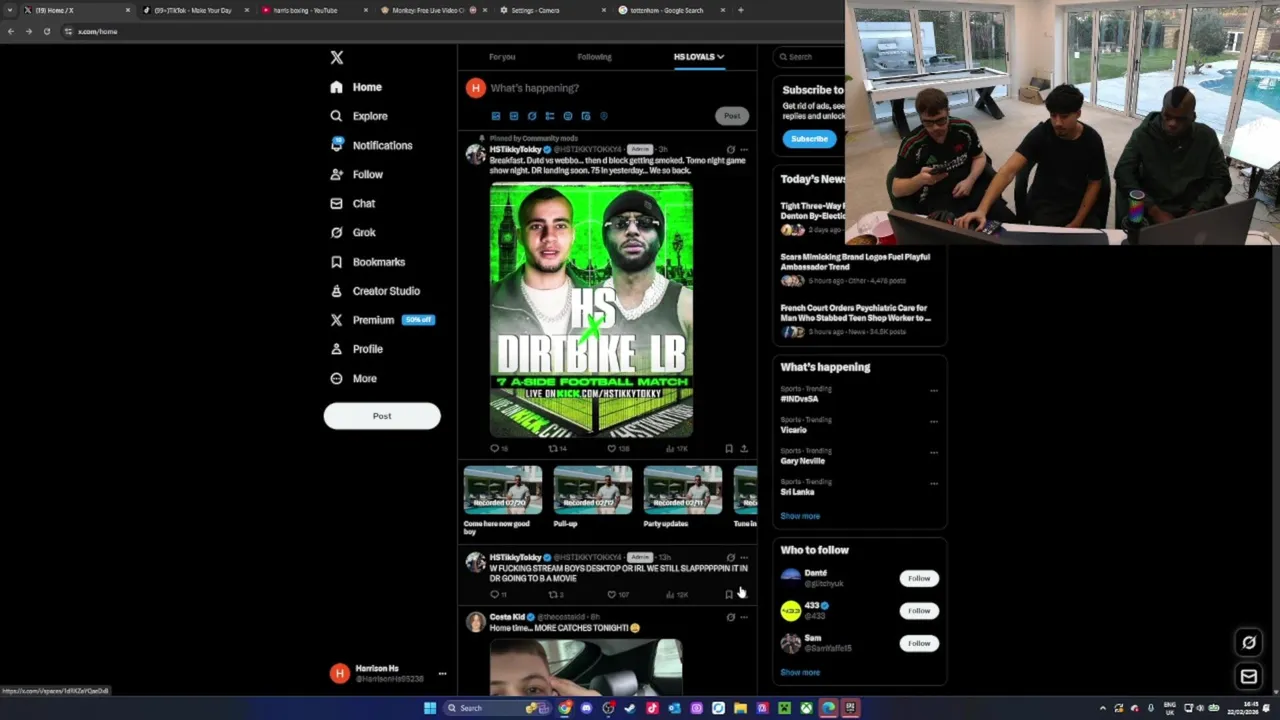Bookmark the W STREAM BOYS post
This screenshot has width=1280, height=720.
tap(729, 595)
